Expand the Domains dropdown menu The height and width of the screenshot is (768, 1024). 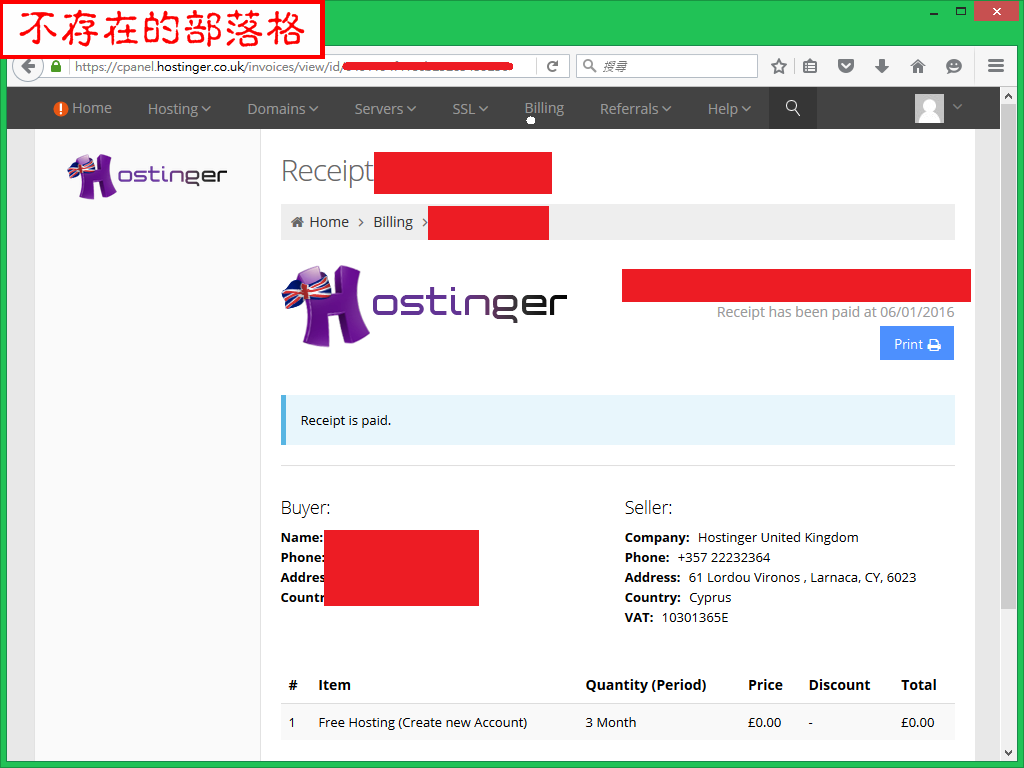click(282, 109)
